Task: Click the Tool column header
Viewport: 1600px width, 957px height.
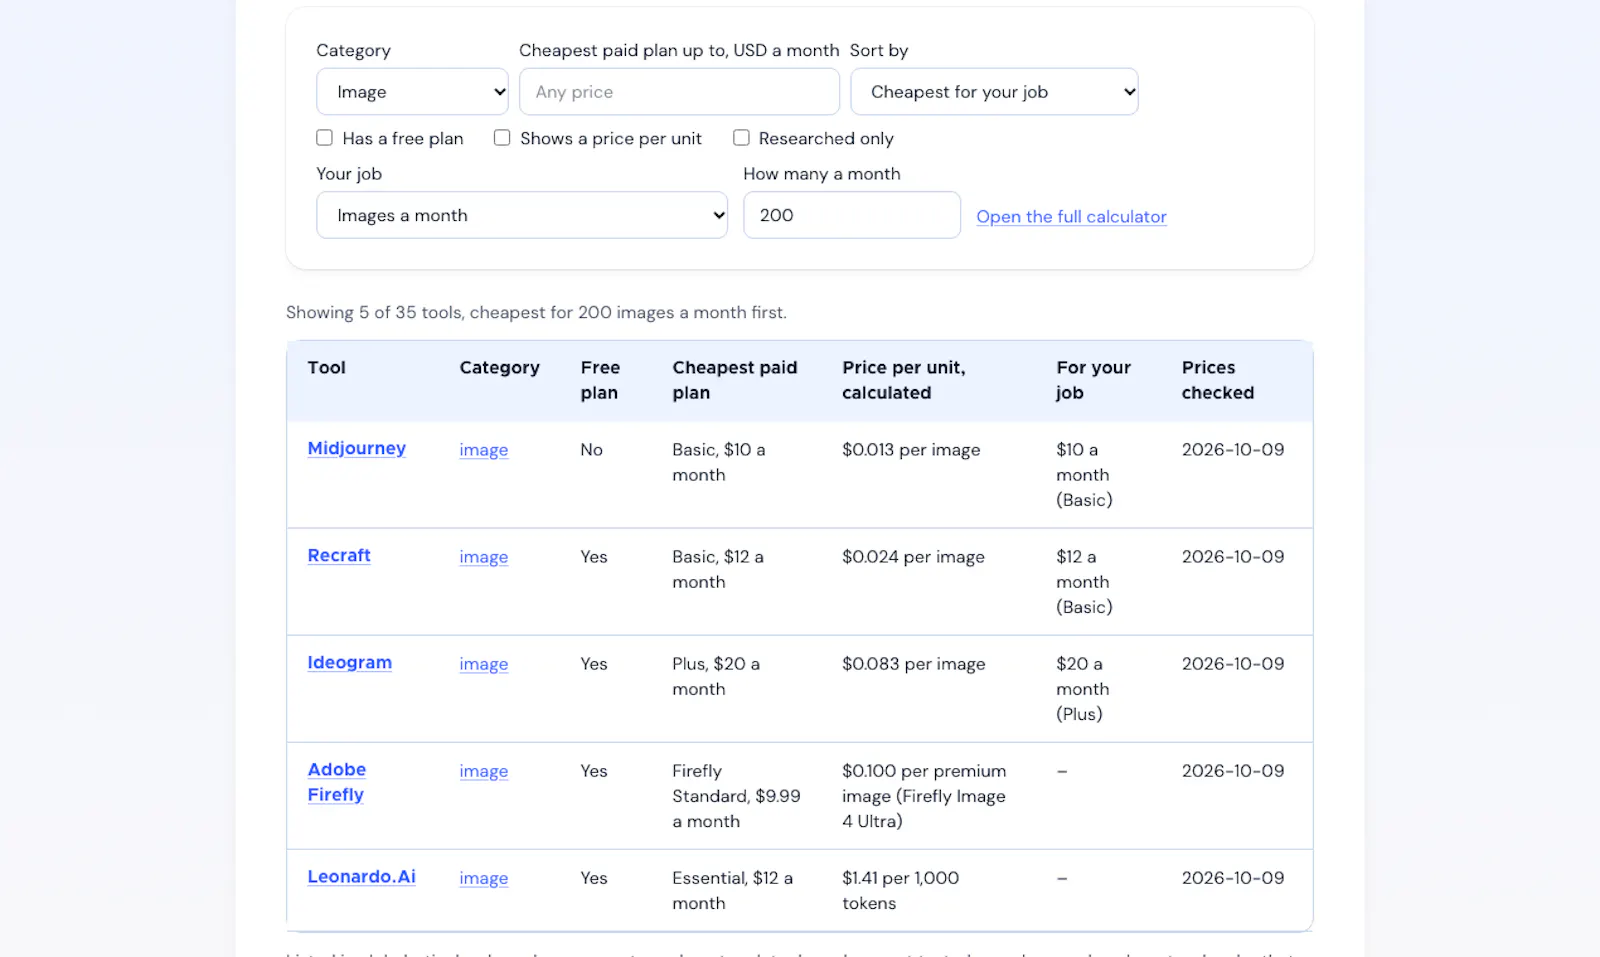Action: click(327, 367)
